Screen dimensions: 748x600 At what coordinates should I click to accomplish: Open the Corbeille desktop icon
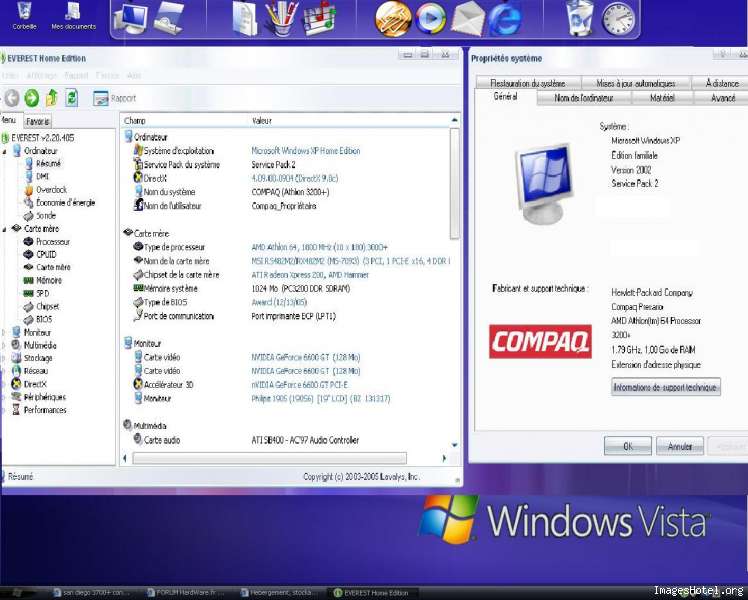tap(24, 14)
